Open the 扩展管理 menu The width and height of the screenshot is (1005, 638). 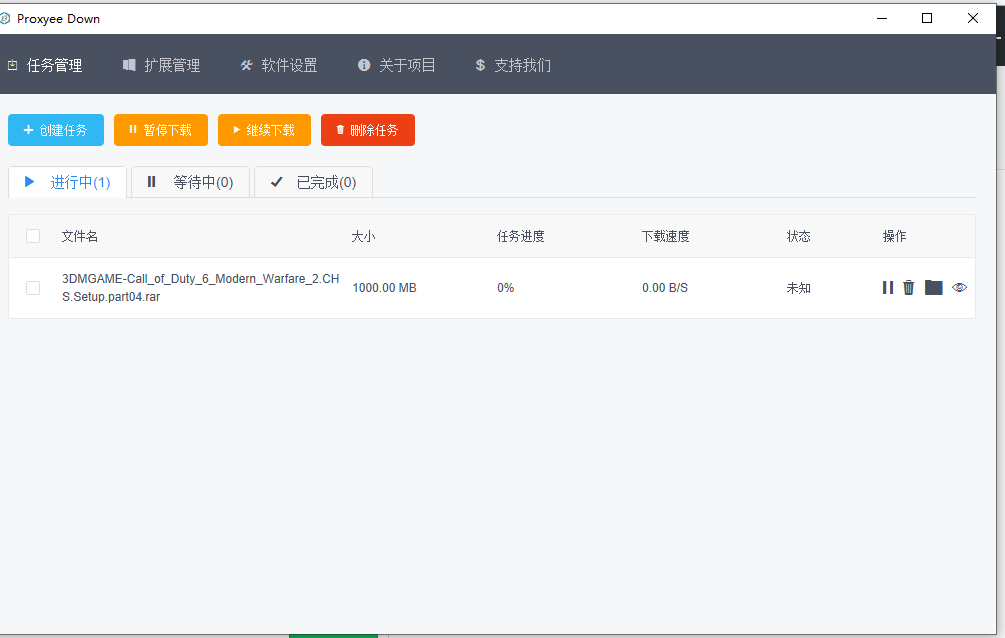pos(162,65)
